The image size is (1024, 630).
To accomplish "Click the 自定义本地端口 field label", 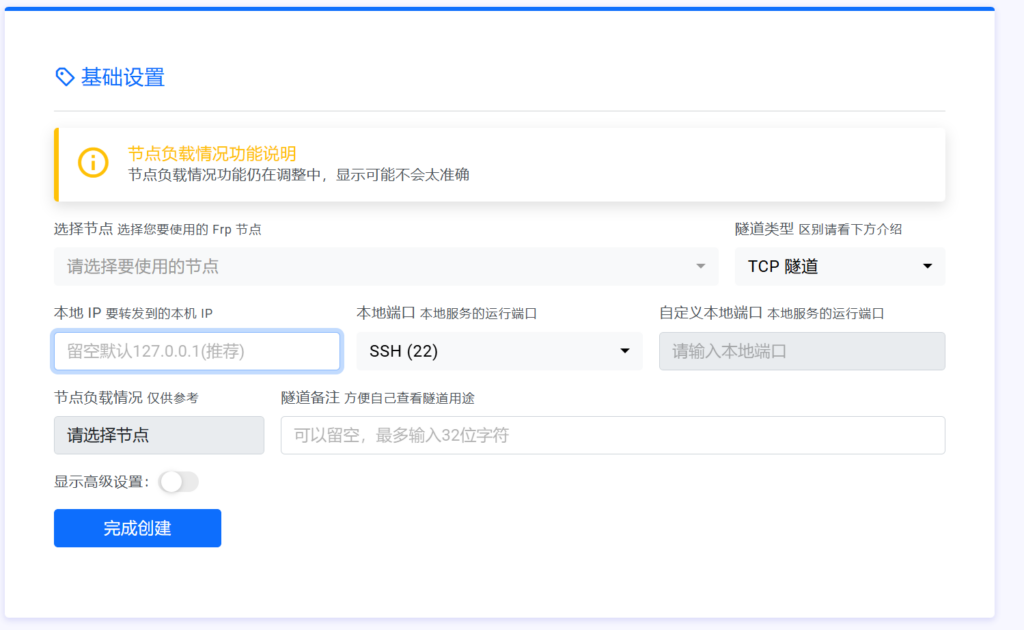I will click(x=710, y=313).
